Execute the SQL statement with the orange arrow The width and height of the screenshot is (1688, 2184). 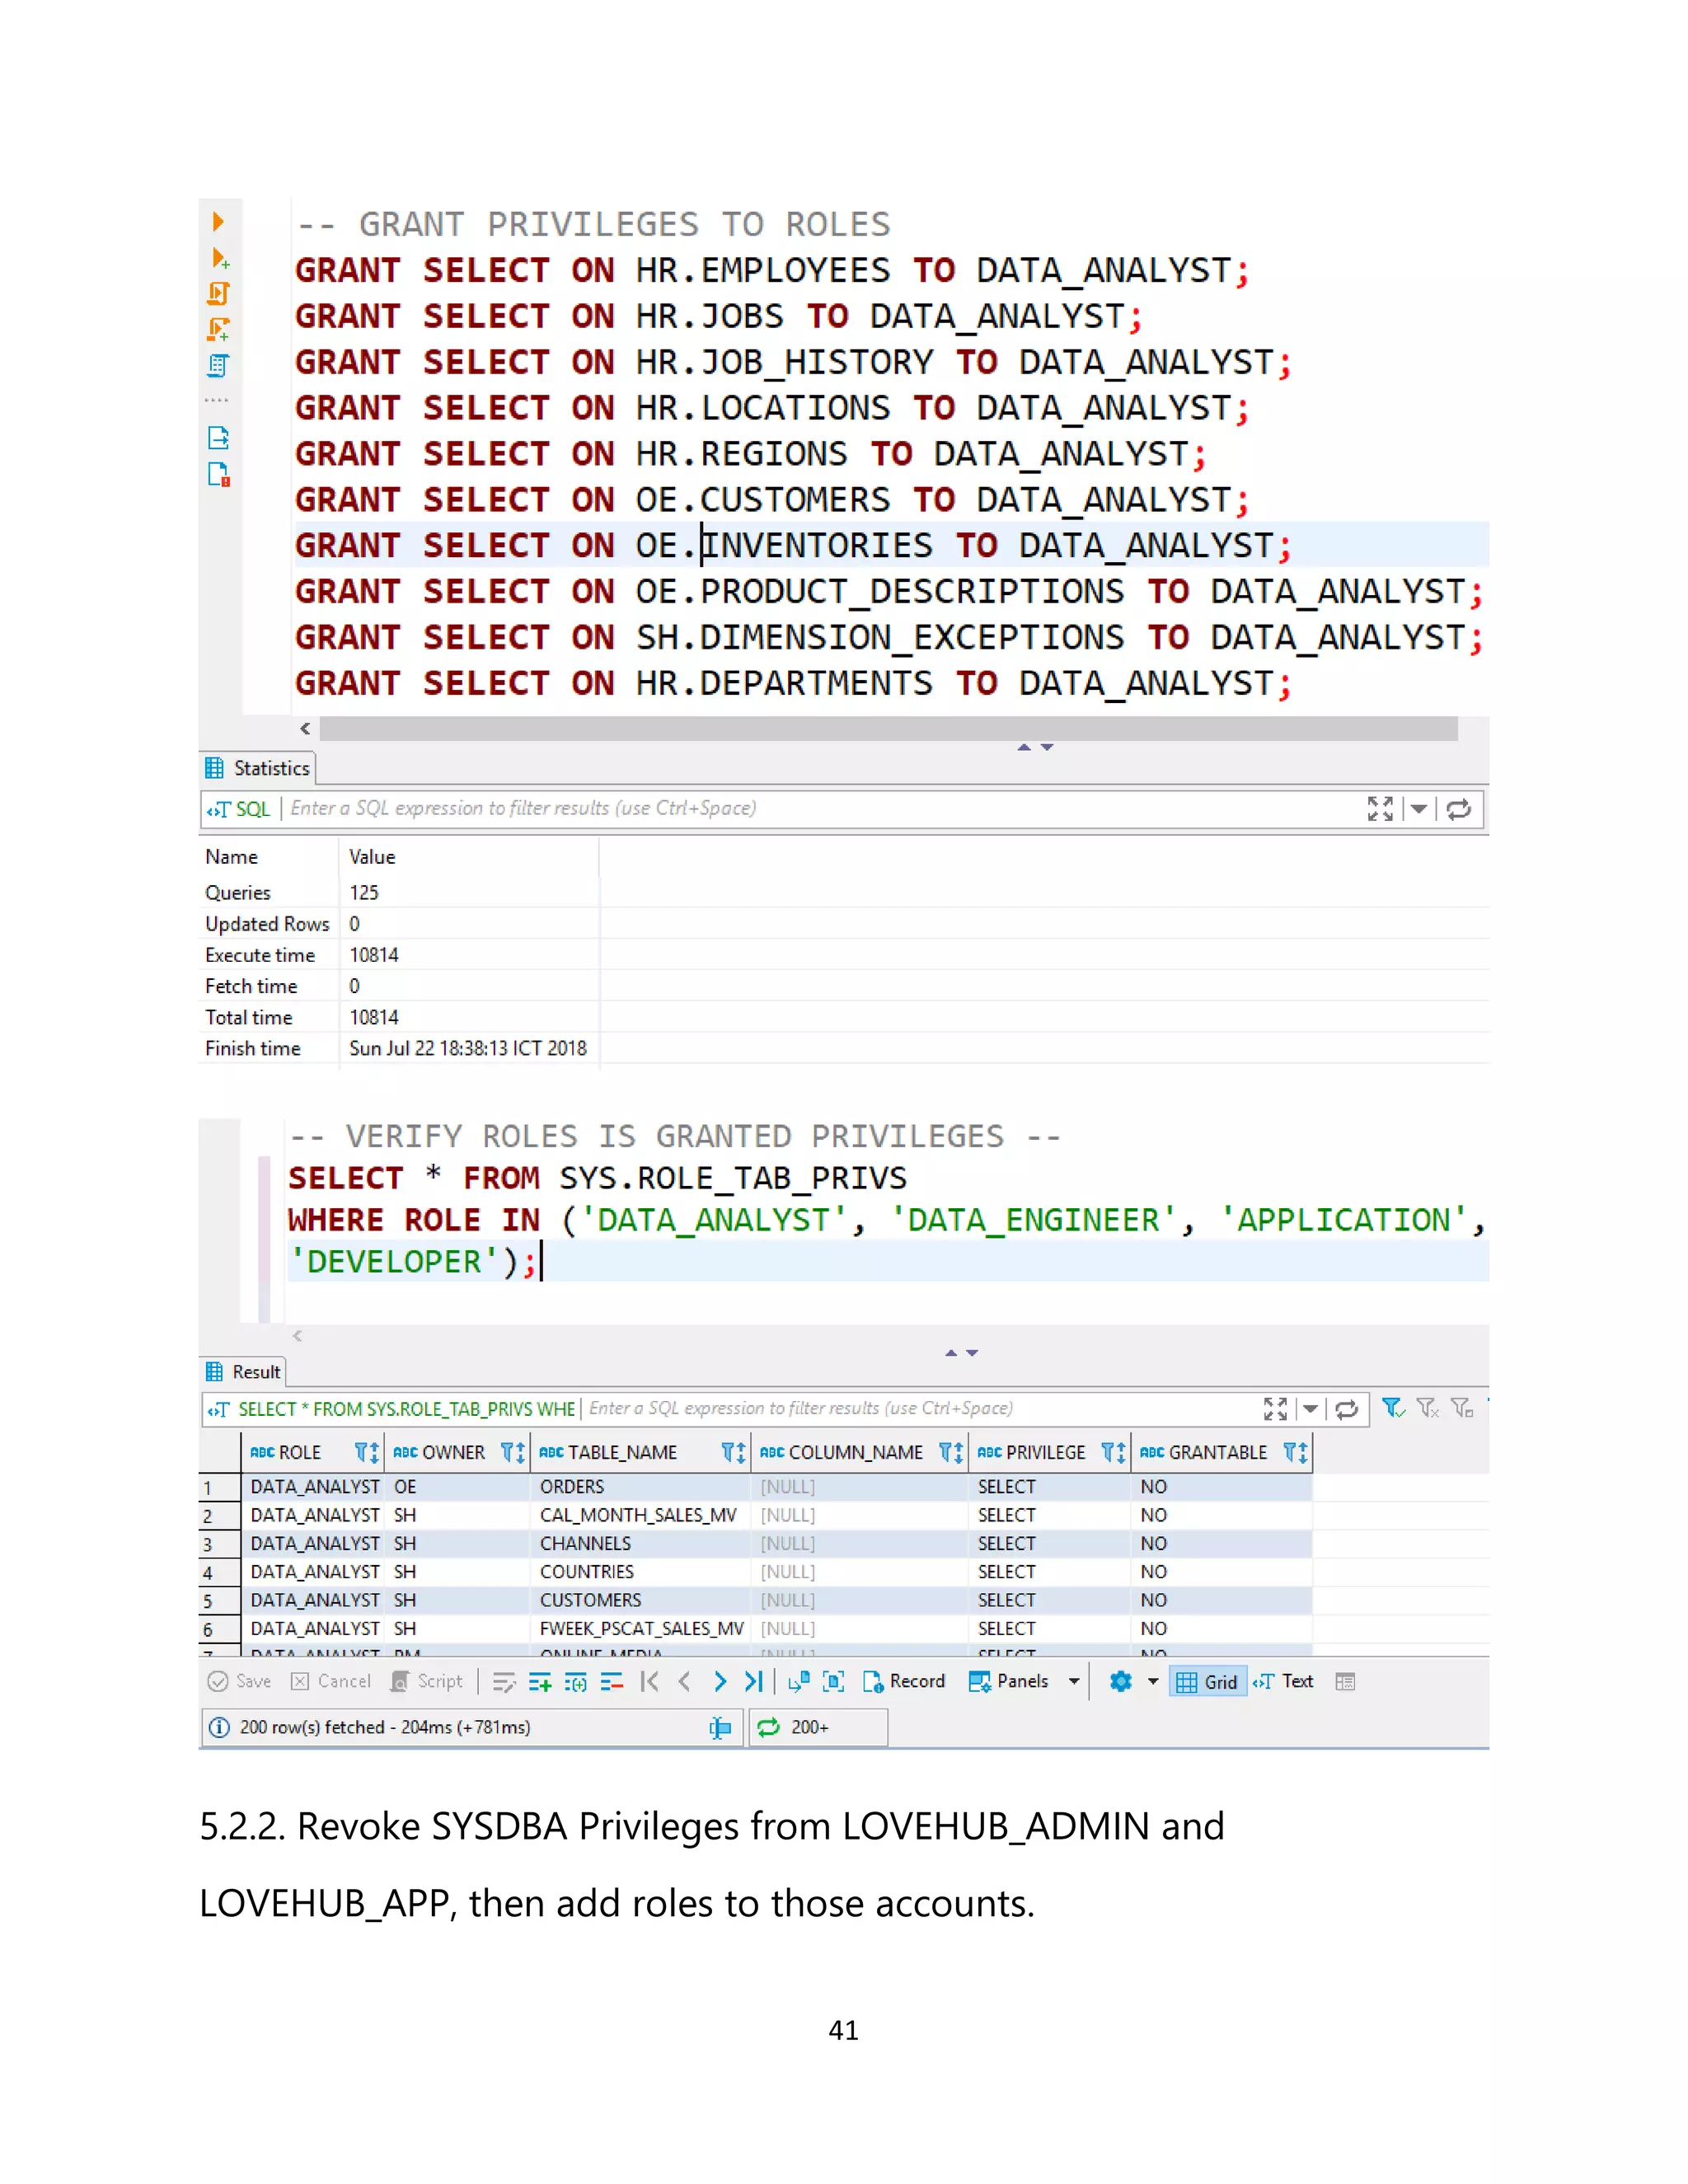click(218, 221)
